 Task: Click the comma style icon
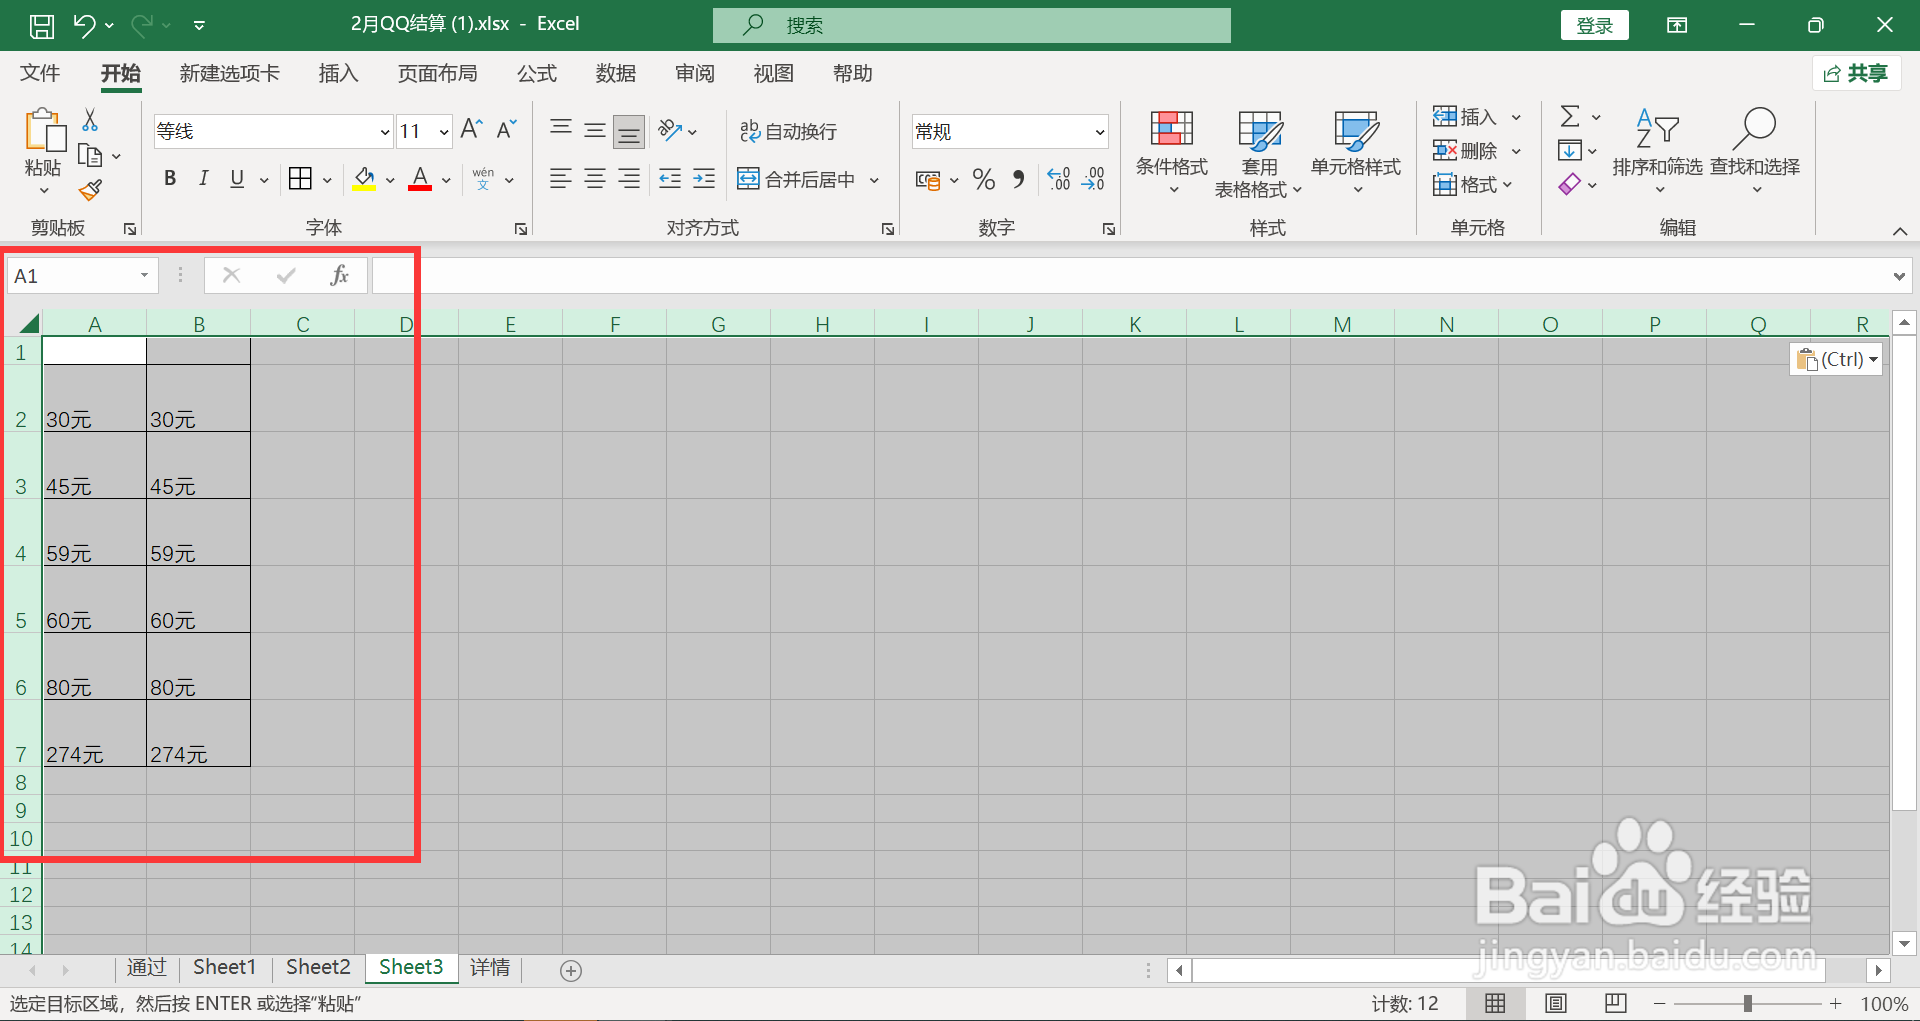click(1019, 180)
